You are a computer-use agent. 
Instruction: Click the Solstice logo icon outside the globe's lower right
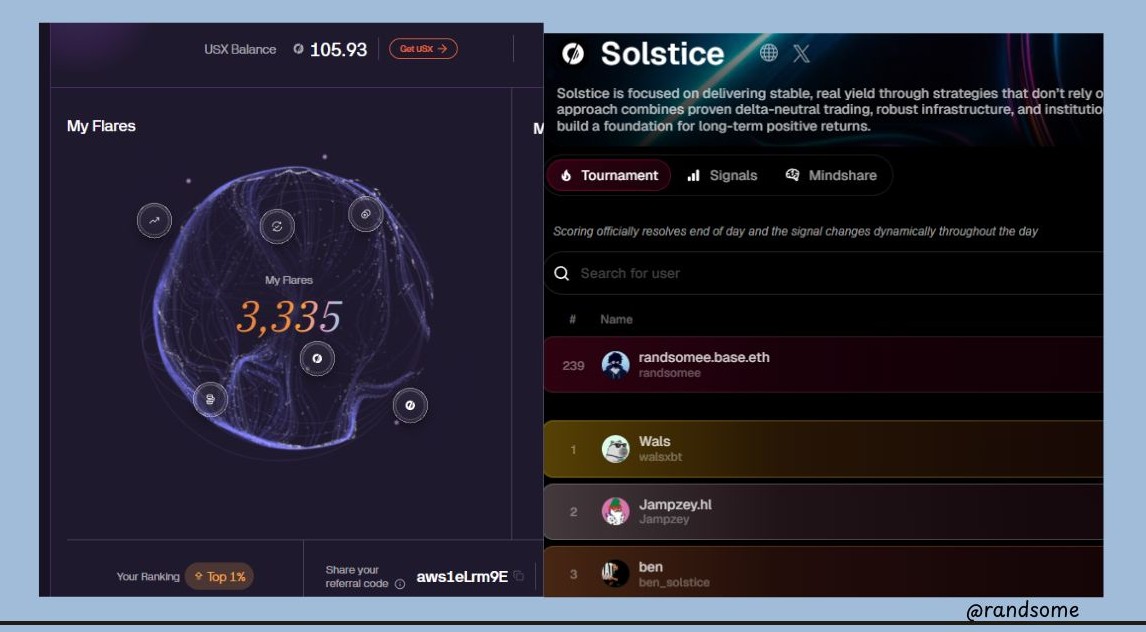tap(410, 405)
